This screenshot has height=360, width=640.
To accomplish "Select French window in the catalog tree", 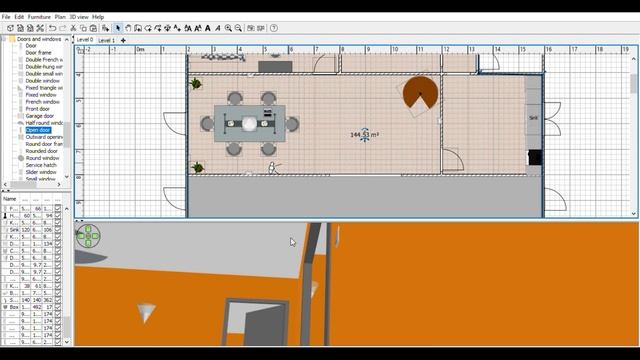I will coord(42,102).
